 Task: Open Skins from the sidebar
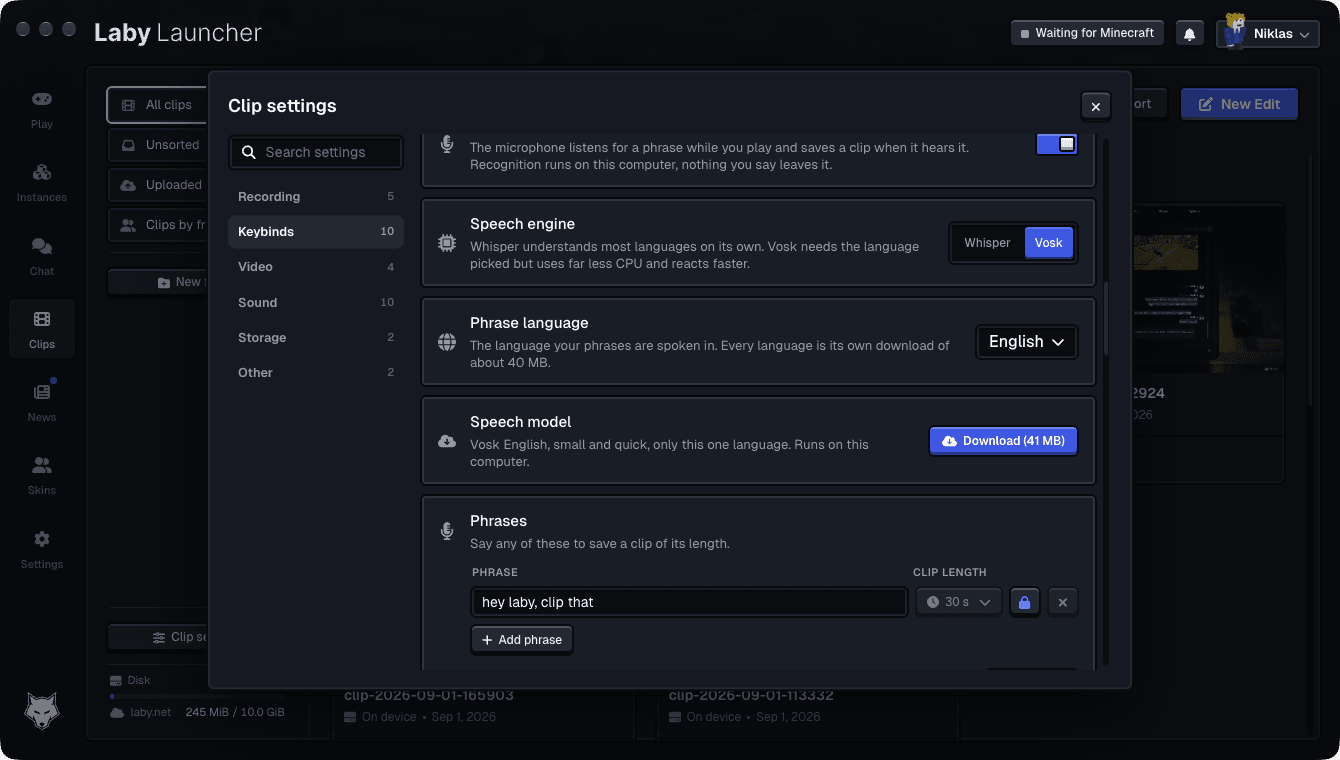point(42,476)
